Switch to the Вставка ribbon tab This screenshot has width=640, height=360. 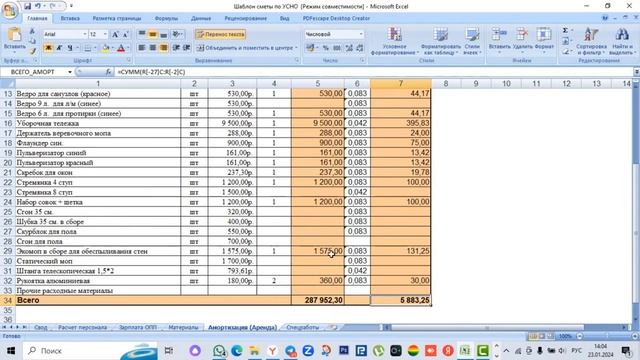click(70, 18)
